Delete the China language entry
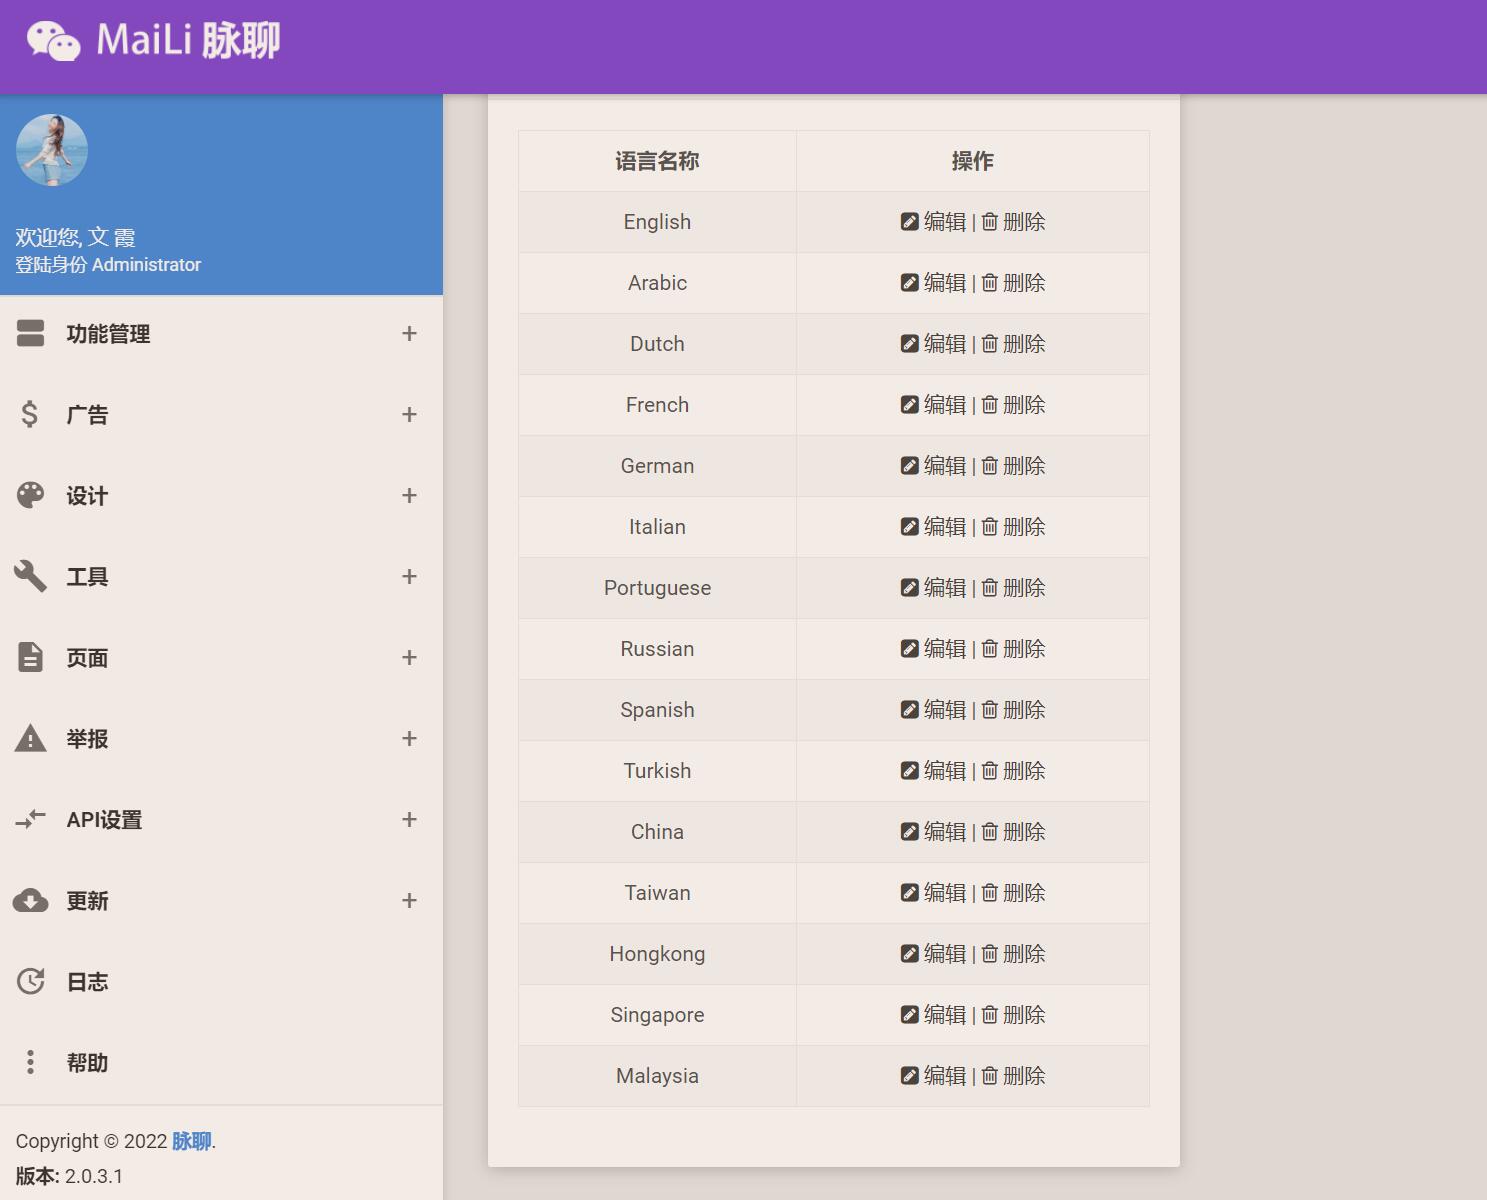 coord(1013,832)
